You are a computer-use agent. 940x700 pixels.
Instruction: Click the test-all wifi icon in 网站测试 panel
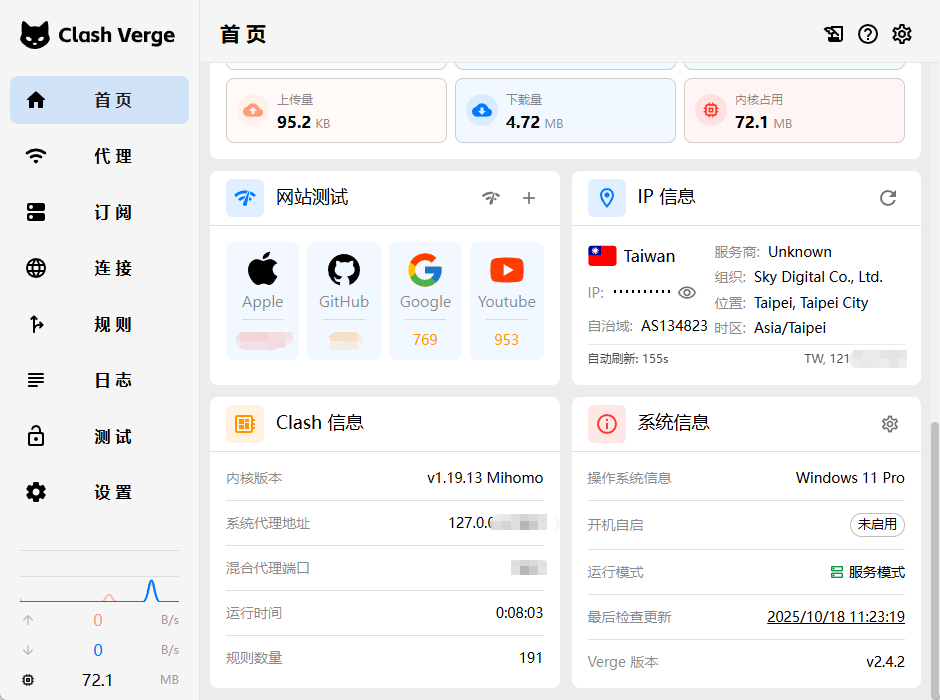click(491, 198)
